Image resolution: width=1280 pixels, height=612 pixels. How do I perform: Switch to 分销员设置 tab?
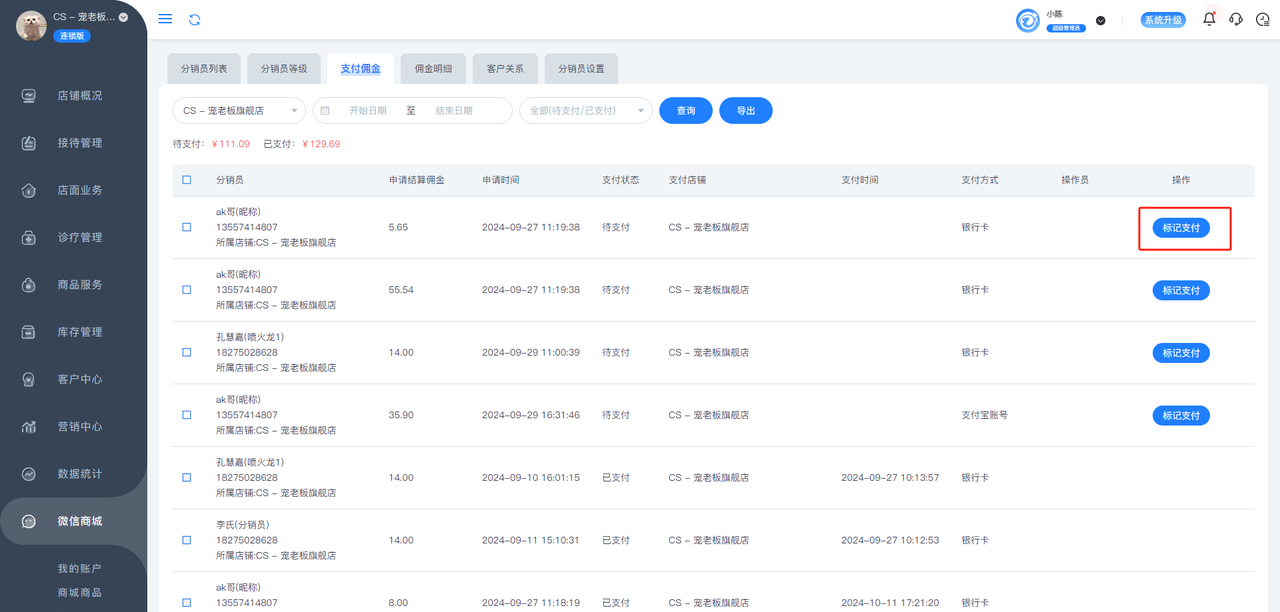(581, 69)
